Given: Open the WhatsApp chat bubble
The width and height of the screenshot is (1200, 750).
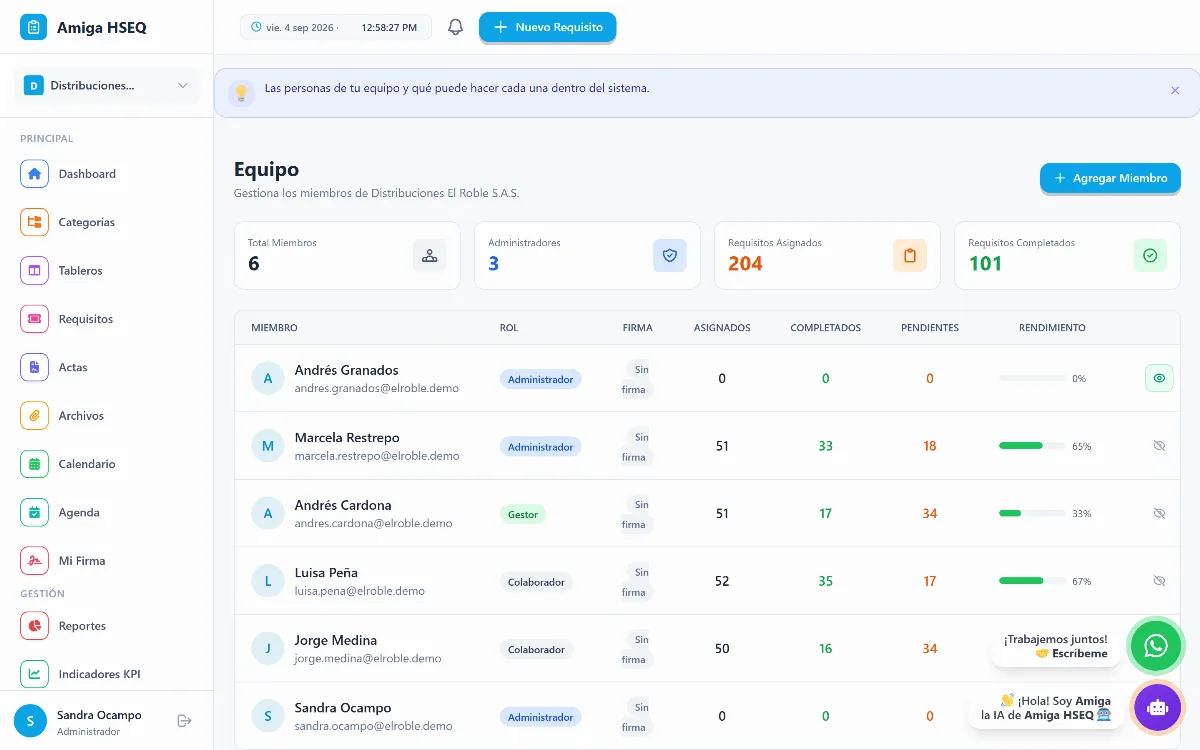Looking at the screenshot, I should pyautogui.click(x=1156, y=645).
